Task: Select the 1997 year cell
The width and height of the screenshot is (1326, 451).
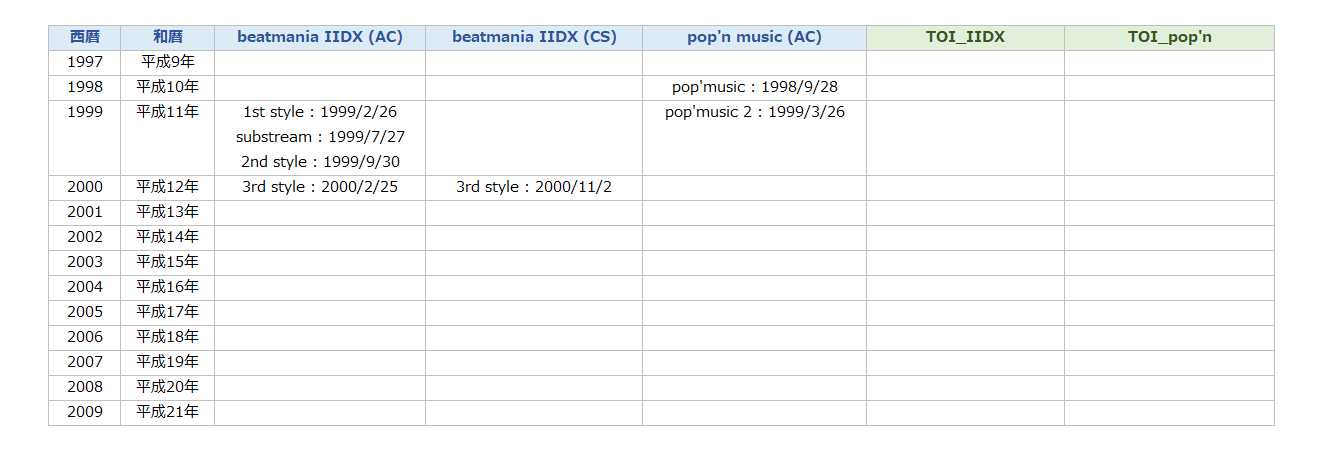Action: (85, 63)
